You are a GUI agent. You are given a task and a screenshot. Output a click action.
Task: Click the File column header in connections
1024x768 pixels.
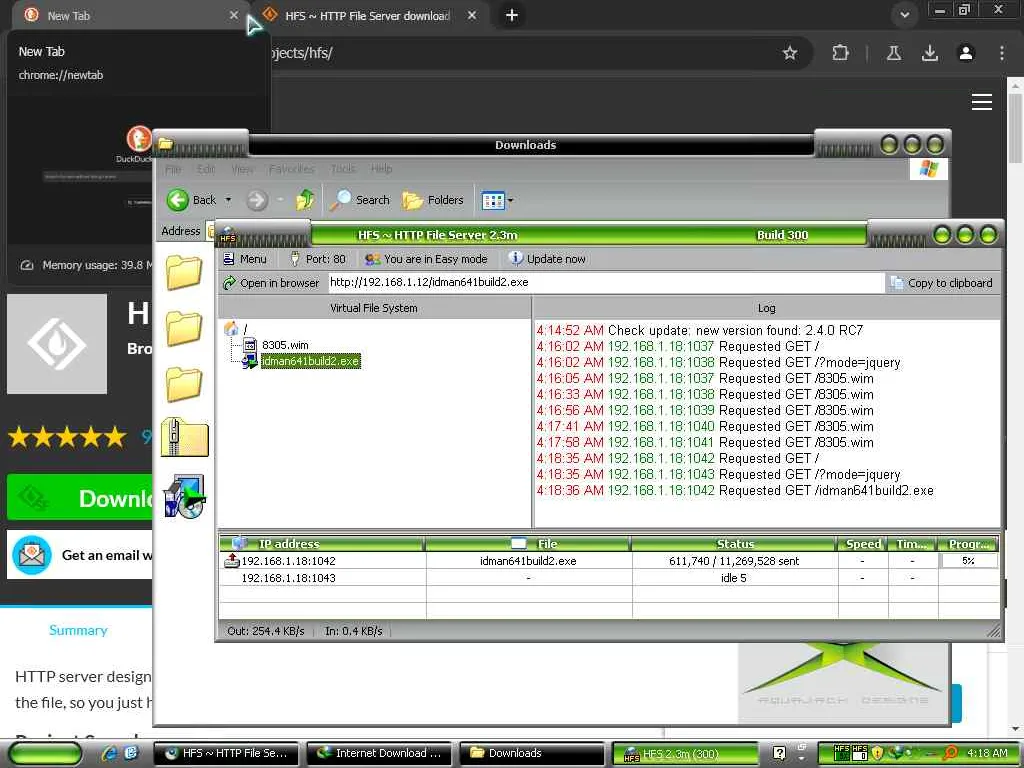[528, 544]
